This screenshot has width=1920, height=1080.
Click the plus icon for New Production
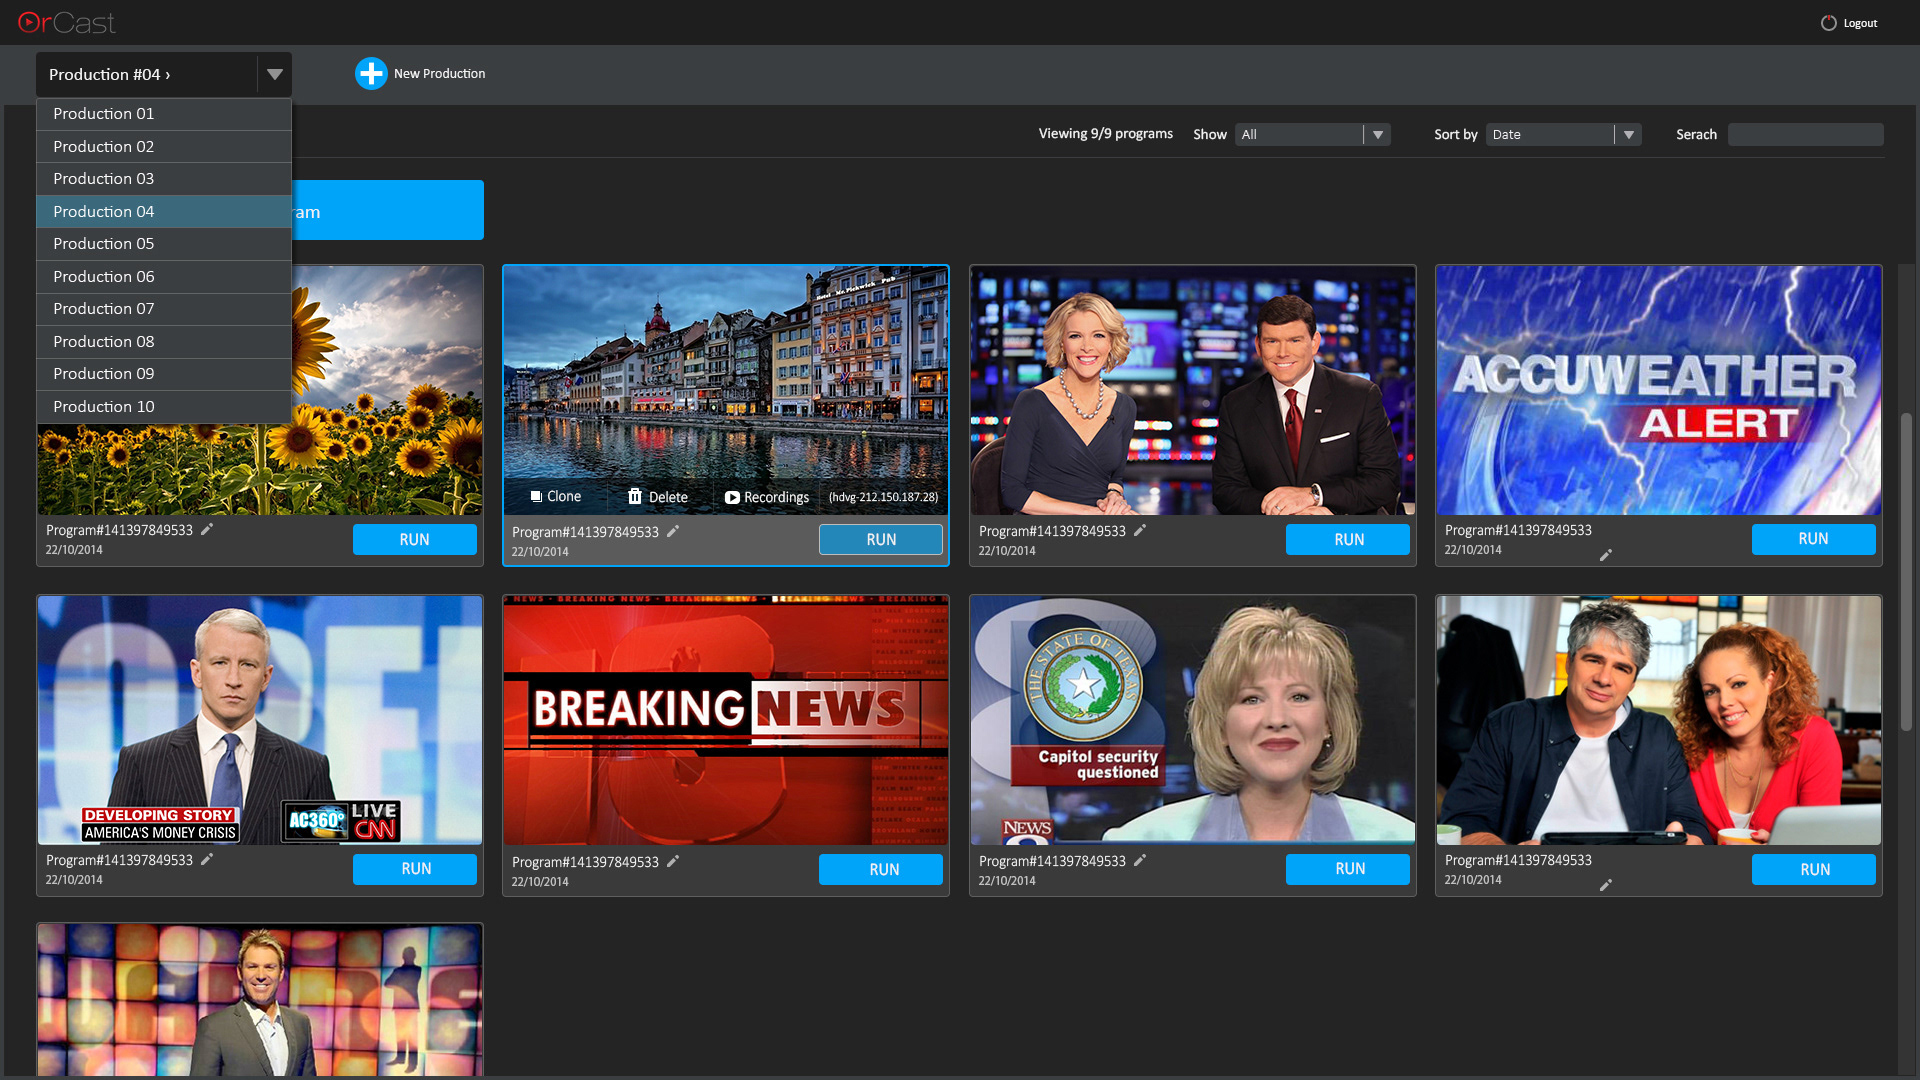pyautogui.click(x=371, y=73)
